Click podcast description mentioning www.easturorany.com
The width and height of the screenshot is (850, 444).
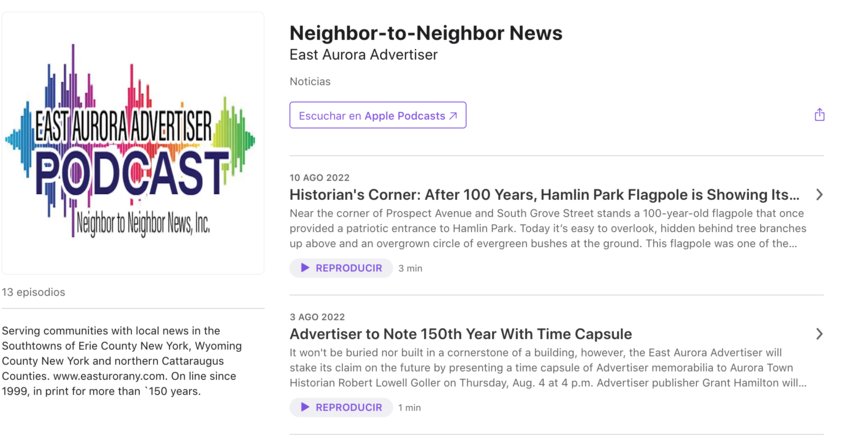(122, 361)
